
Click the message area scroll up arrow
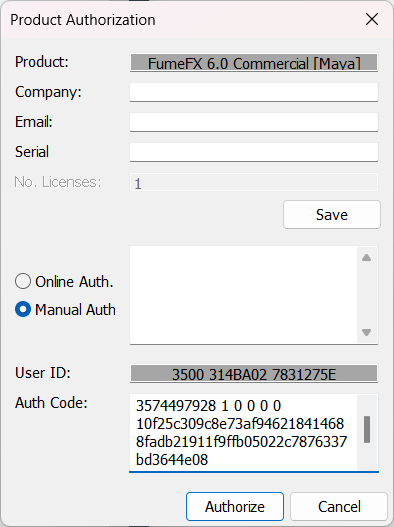[x=366, y=258]
